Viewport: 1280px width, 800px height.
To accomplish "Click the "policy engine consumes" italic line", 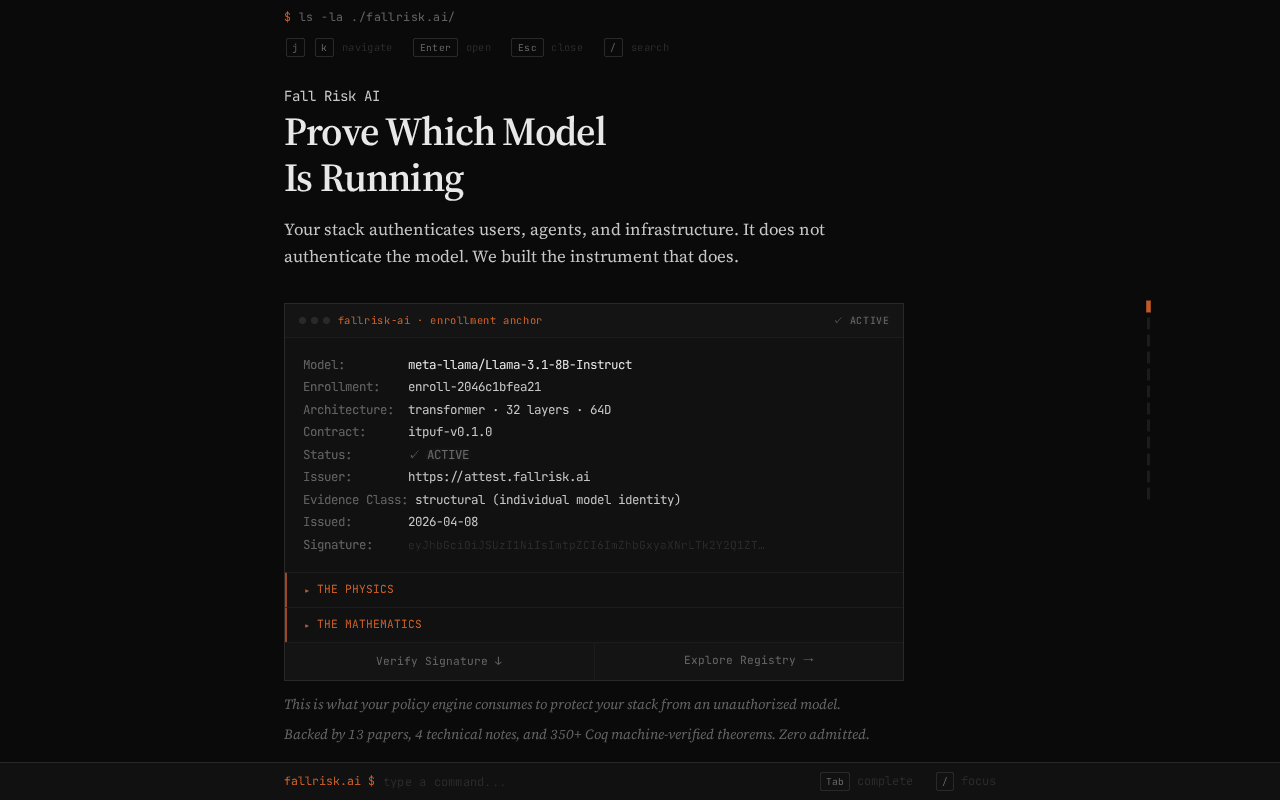I will 562,704.
